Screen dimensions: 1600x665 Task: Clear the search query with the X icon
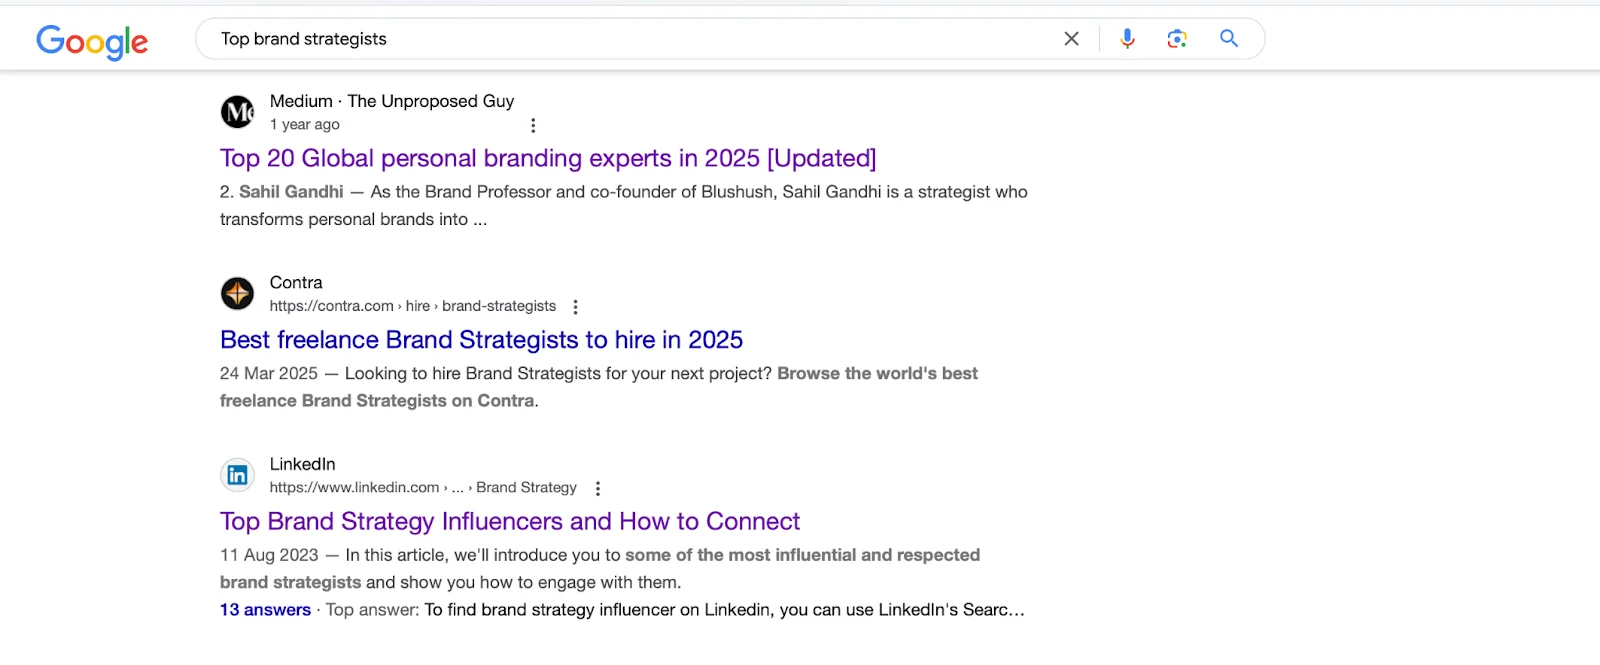1071,39
